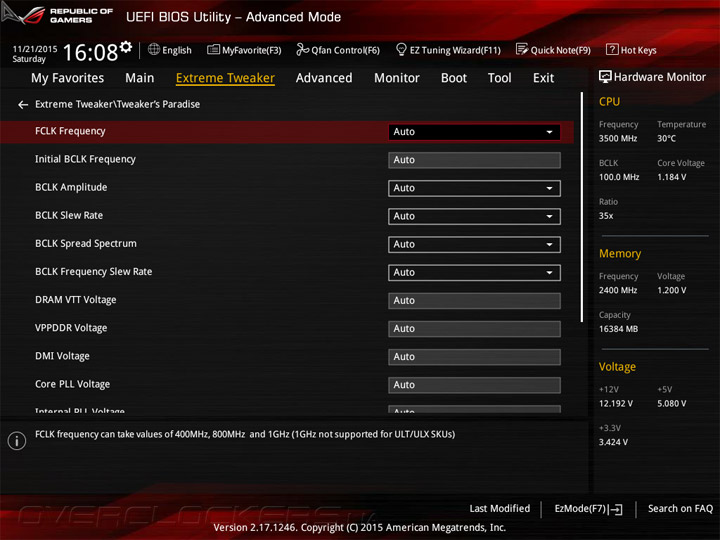The width and height of the screenshot is (720, 540).
Task: Click the core voltage value 1.184 V
Action: 671,177
